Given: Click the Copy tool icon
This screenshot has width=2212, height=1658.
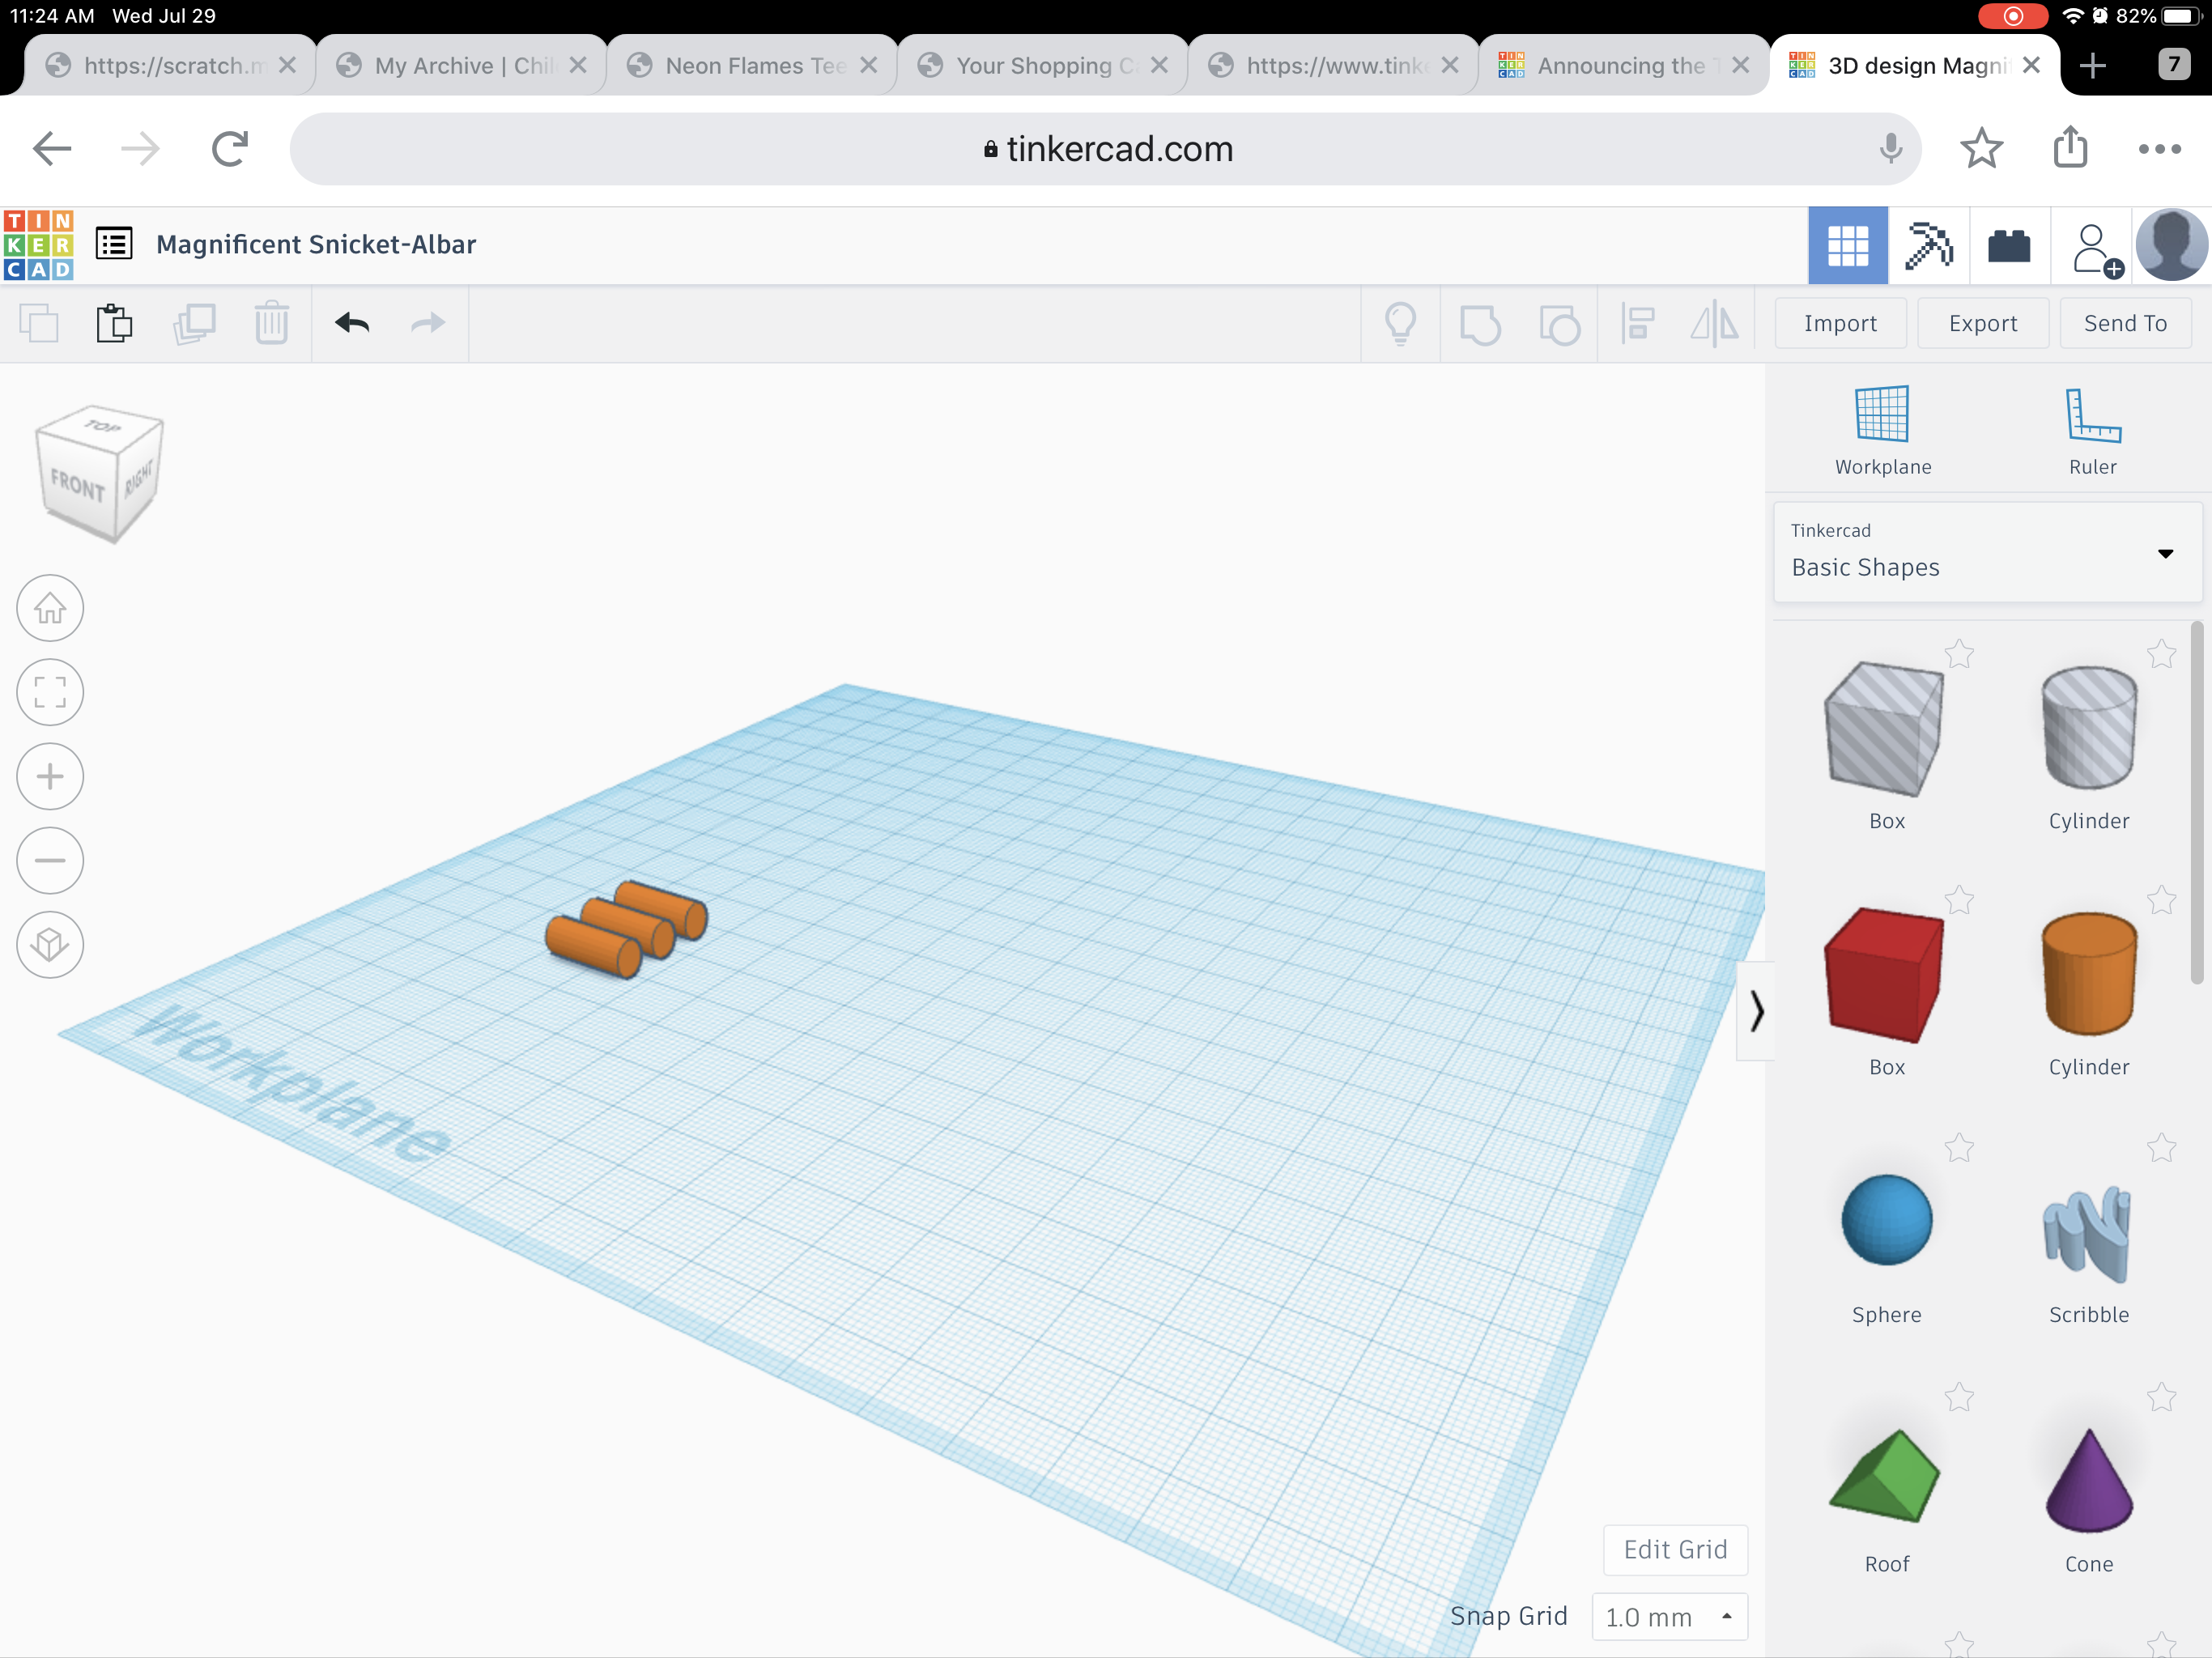Looking at the screenshot, I should coord(39,324).
